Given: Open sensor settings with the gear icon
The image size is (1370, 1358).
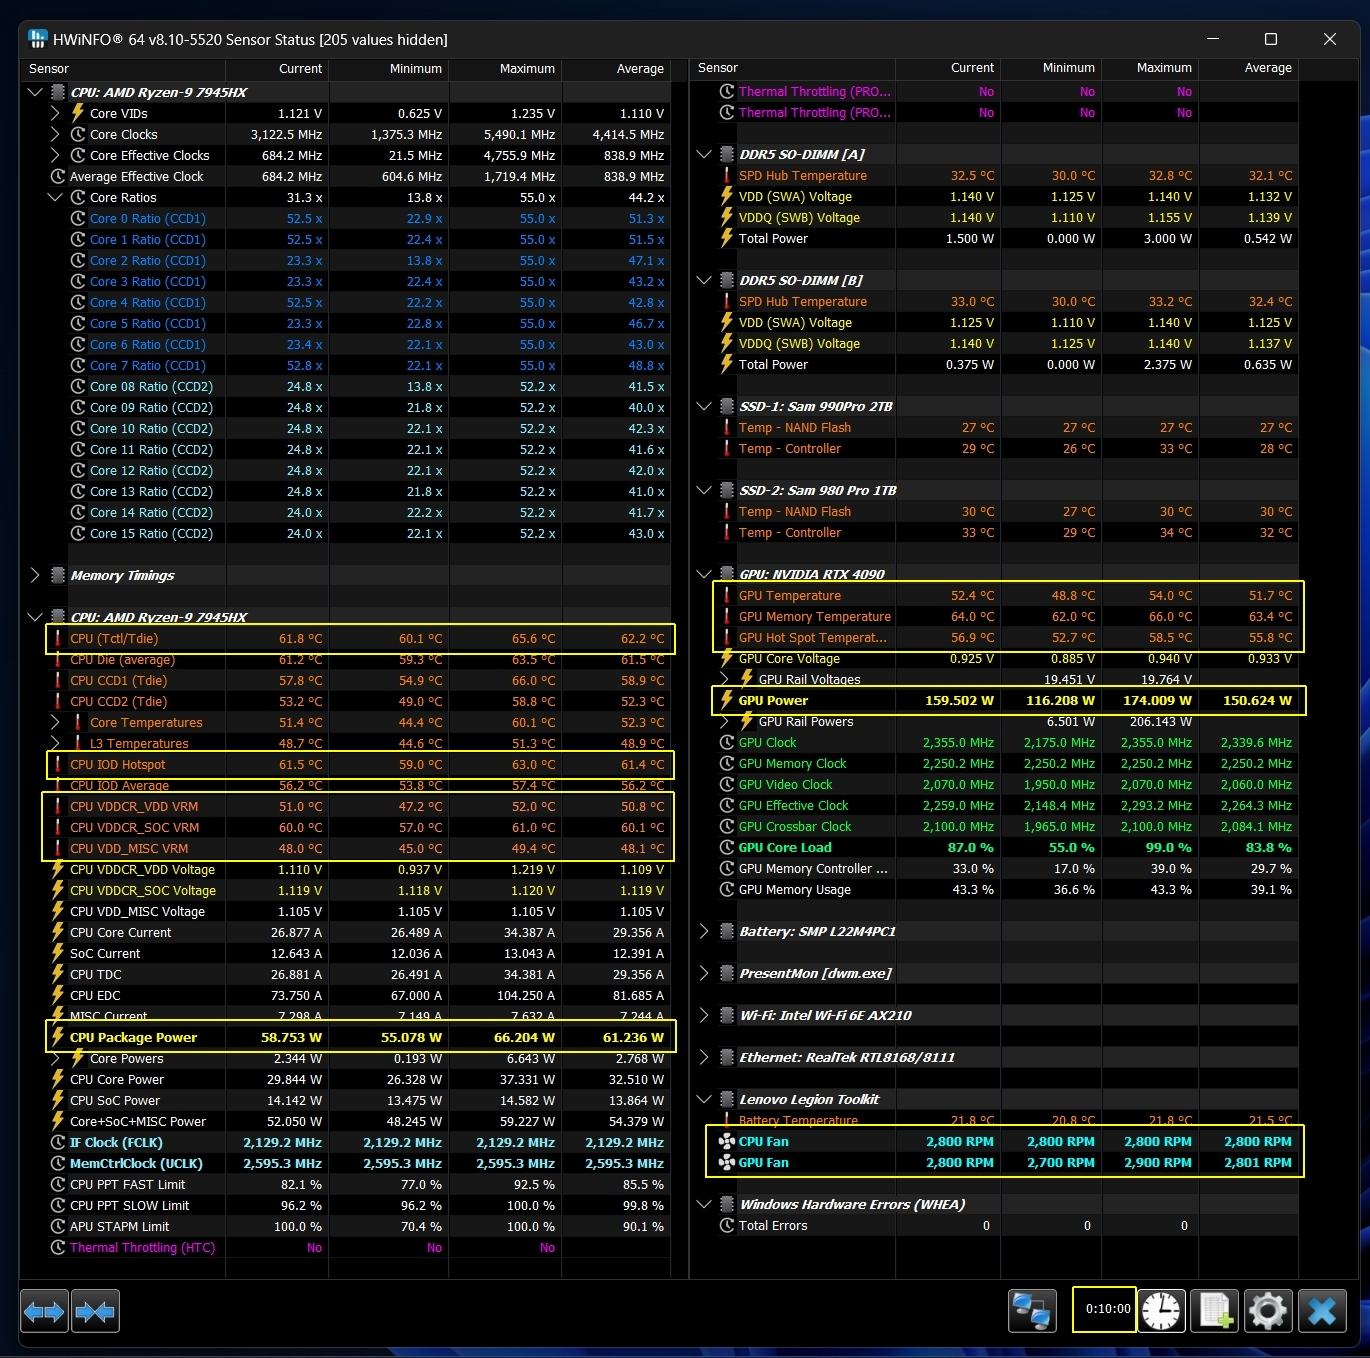Looking at the screenshot, I should click(x=1267, y=1310).
